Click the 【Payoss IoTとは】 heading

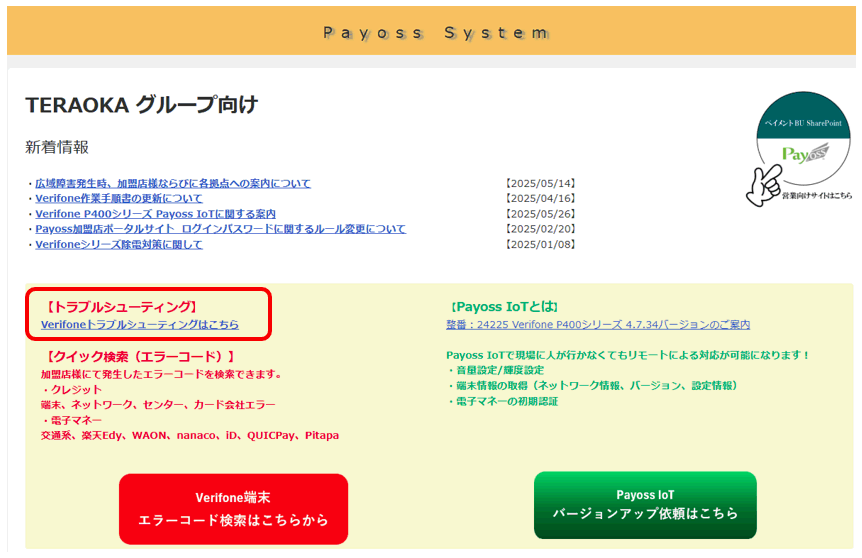(x=504, y=307)
